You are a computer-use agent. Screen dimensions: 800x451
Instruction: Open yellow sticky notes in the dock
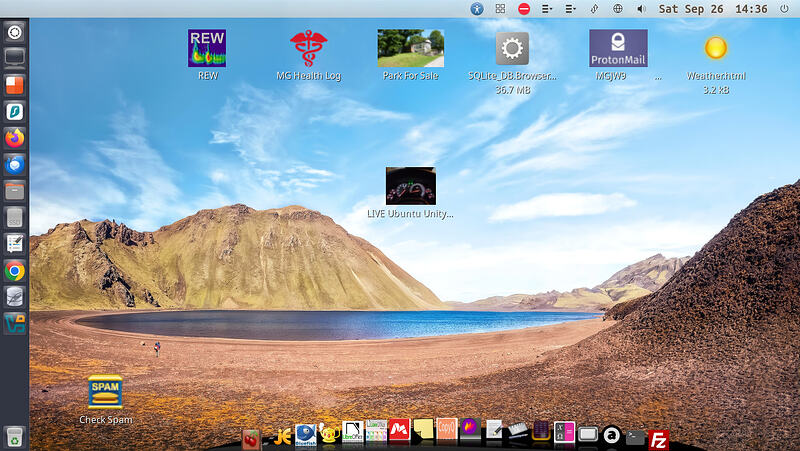pyautogui.click(x=423, y=429)
